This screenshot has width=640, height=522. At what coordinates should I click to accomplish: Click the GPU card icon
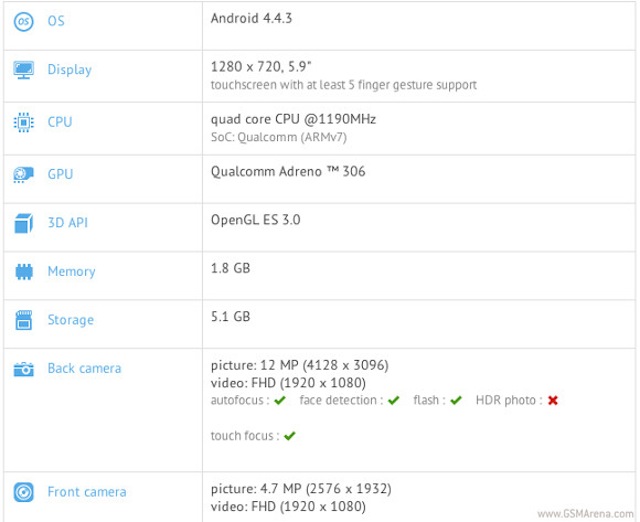tap(24, 174)
